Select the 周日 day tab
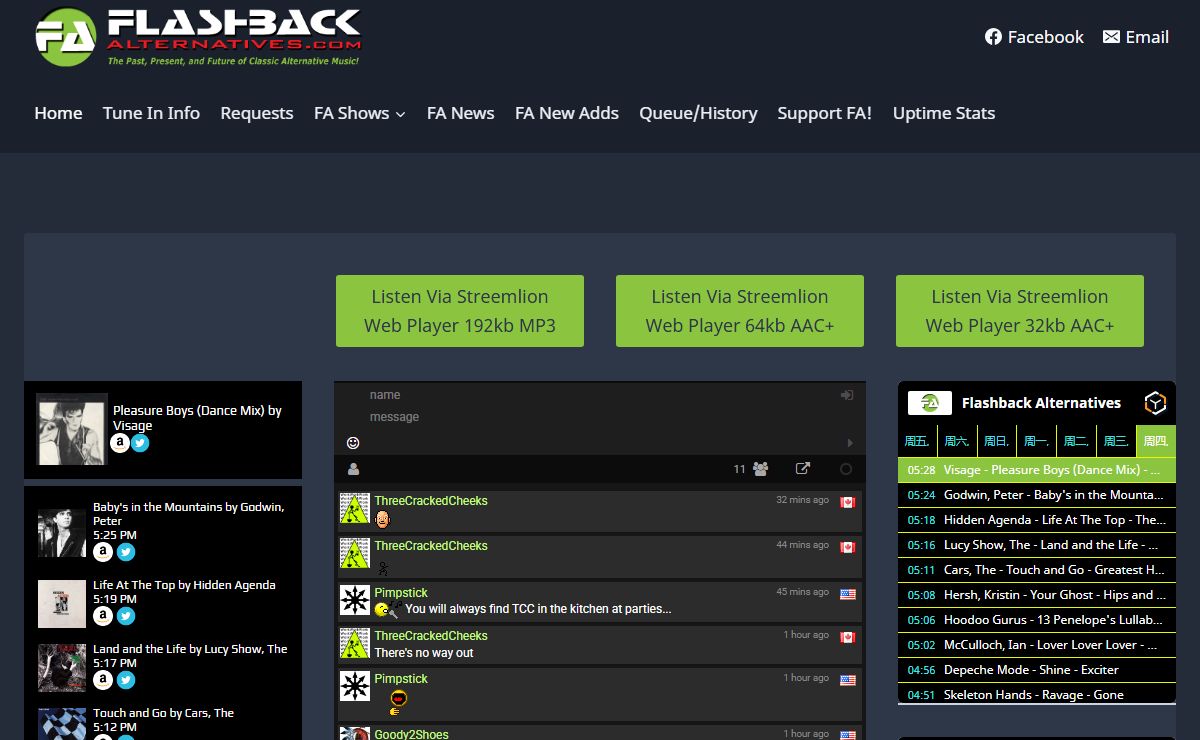This screenshot has height=740, width=1200. [x=997, y=441]
